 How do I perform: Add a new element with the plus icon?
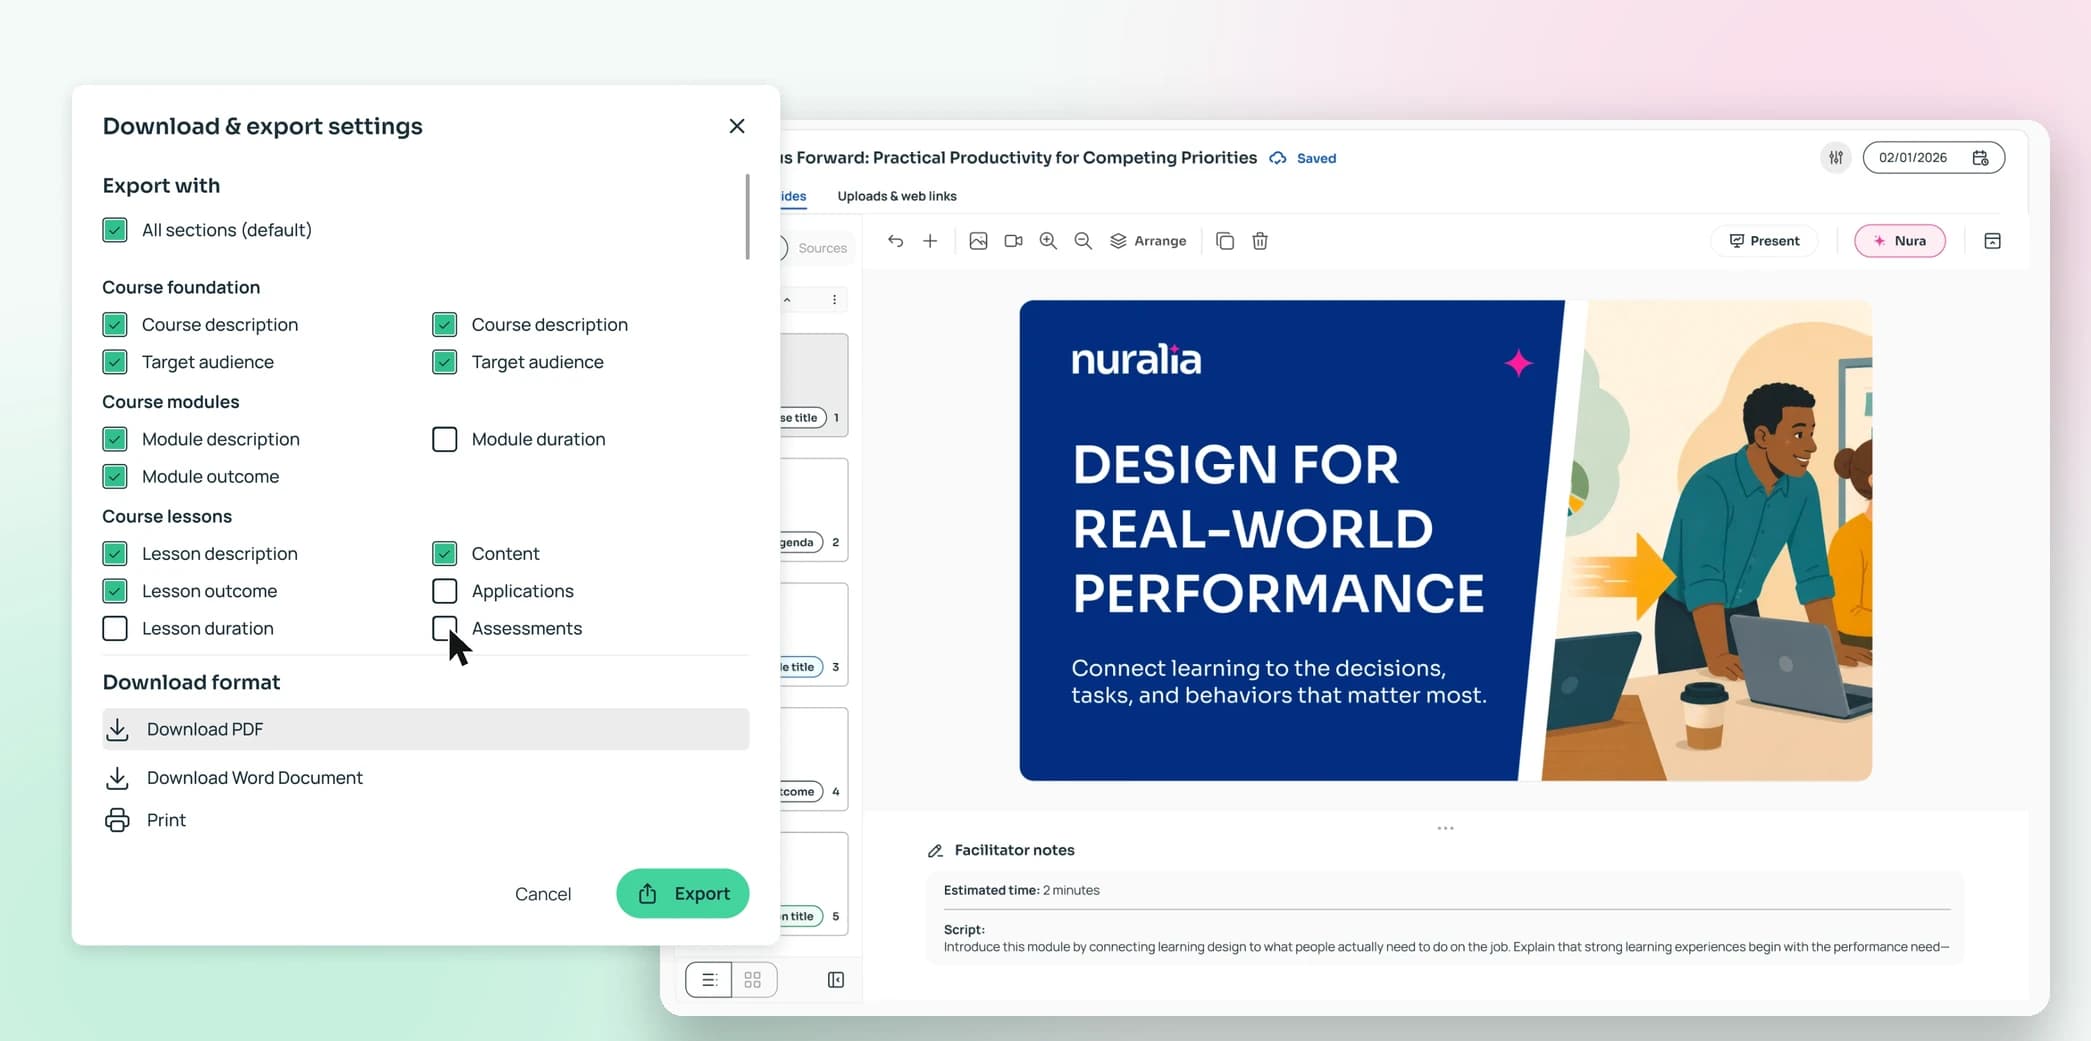pos(930,241)
